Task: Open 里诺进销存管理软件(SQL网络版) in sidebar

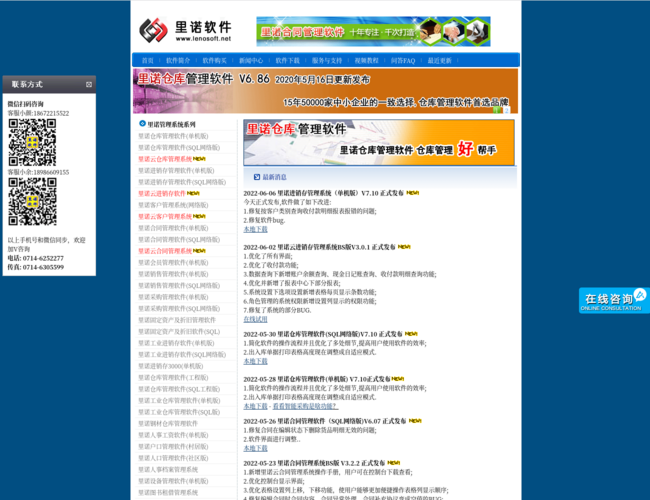Action: [182, 182]
